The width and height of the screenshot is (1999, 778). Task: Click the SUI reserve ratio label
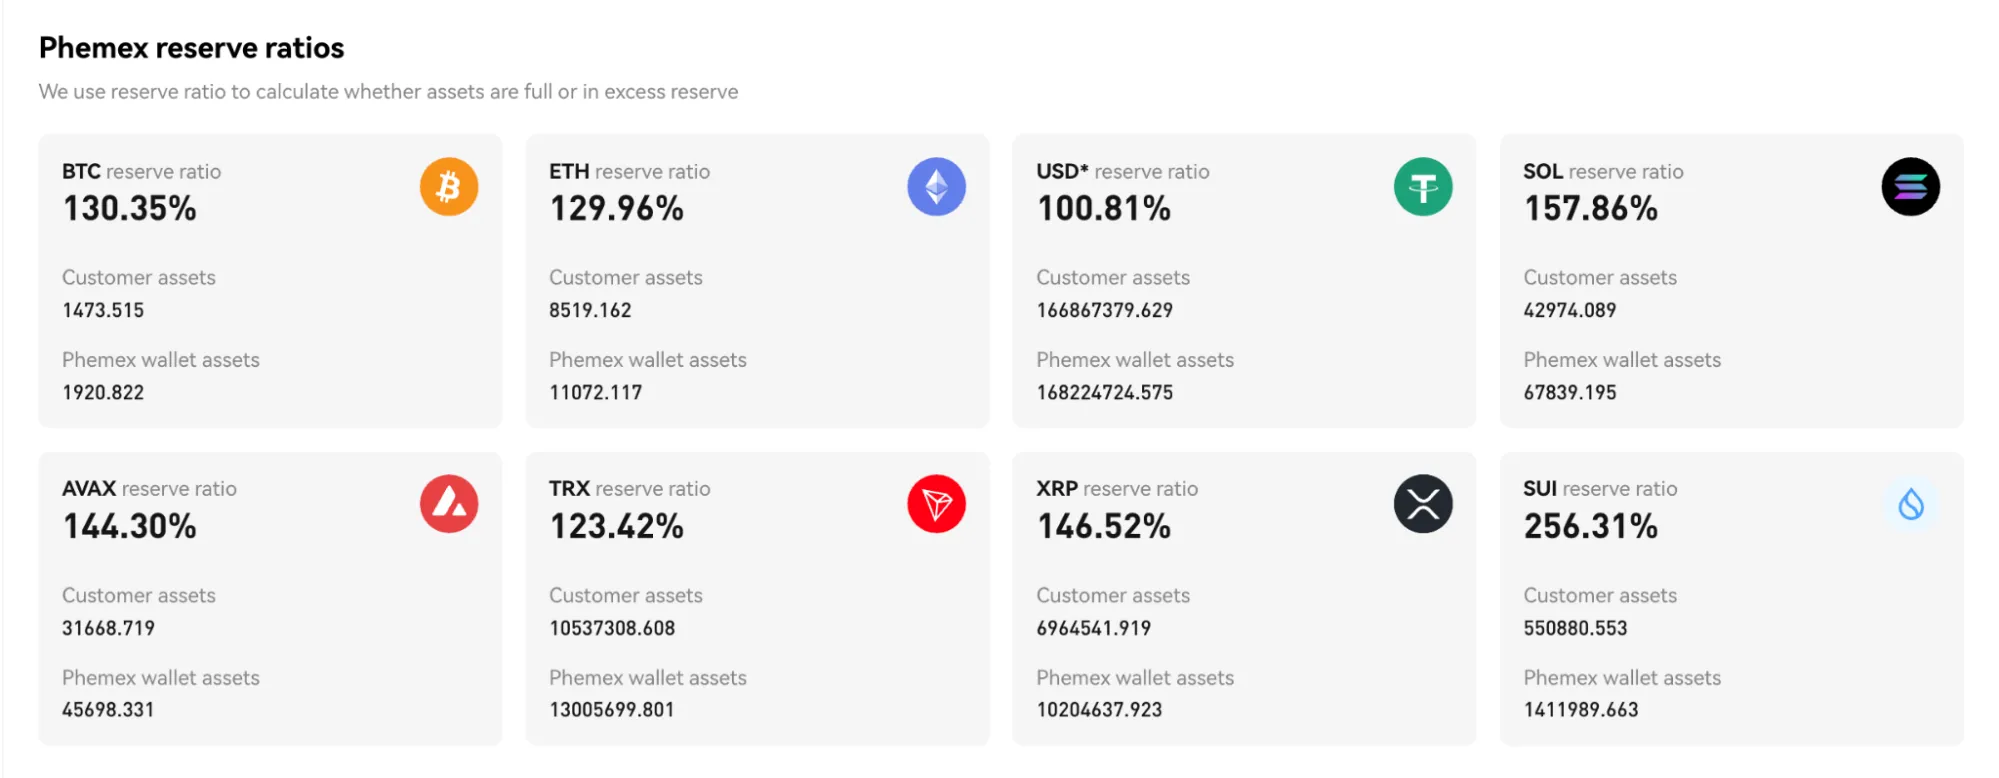tap(1600, 488)
